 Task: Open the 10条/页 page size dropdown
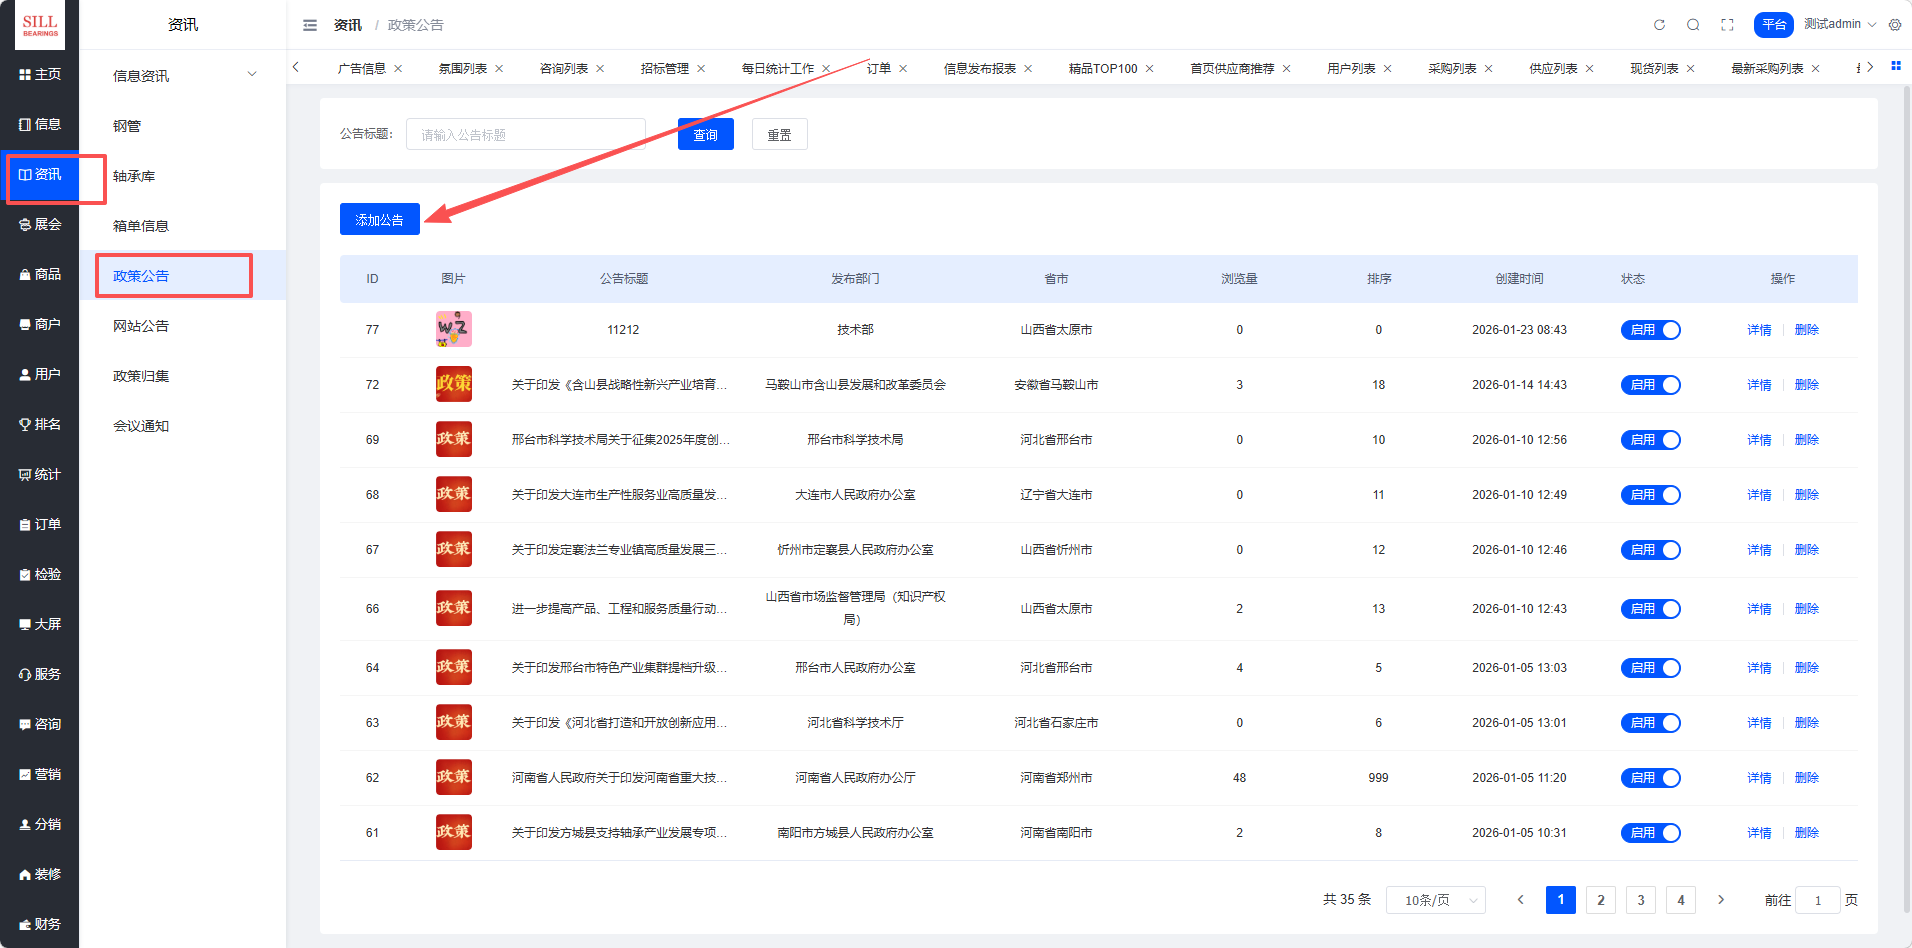point(1435,900)
